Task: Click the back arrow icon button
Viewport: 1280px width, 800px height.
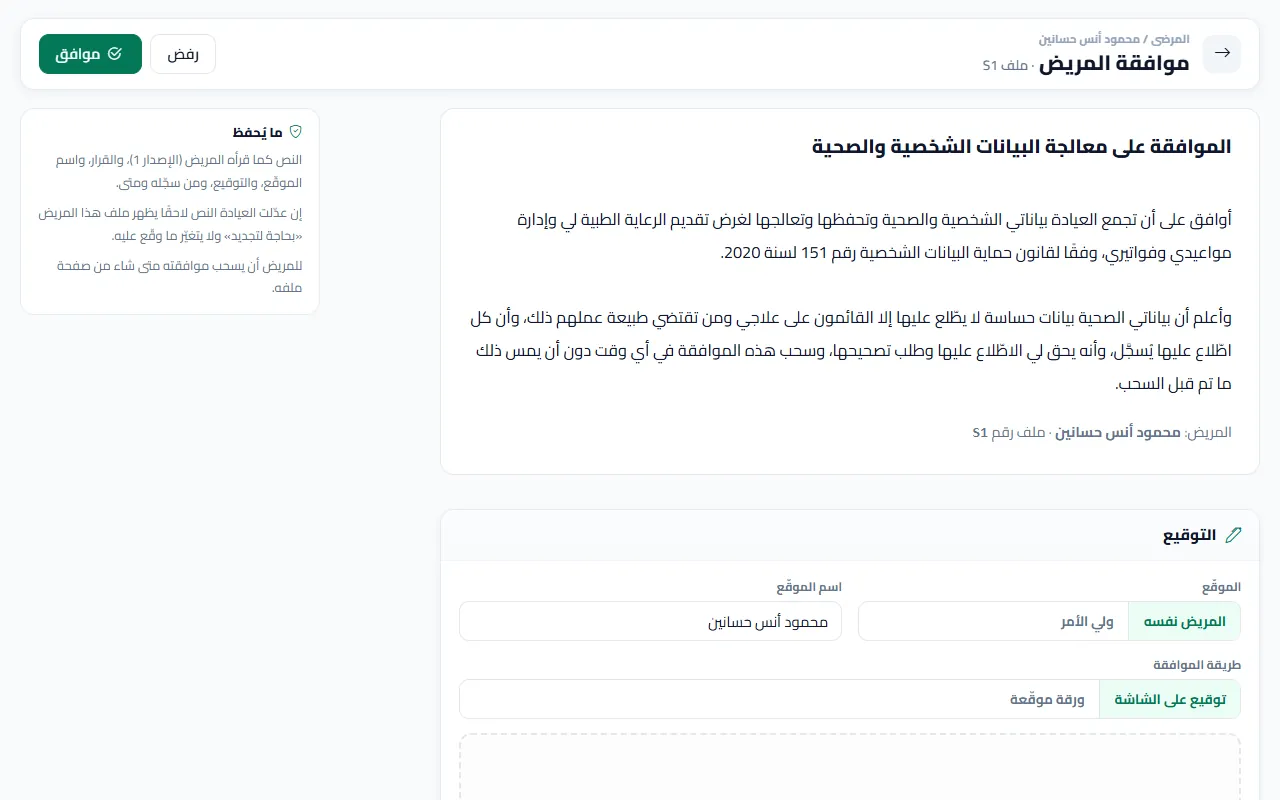Action: click(x=1222, y=54)
